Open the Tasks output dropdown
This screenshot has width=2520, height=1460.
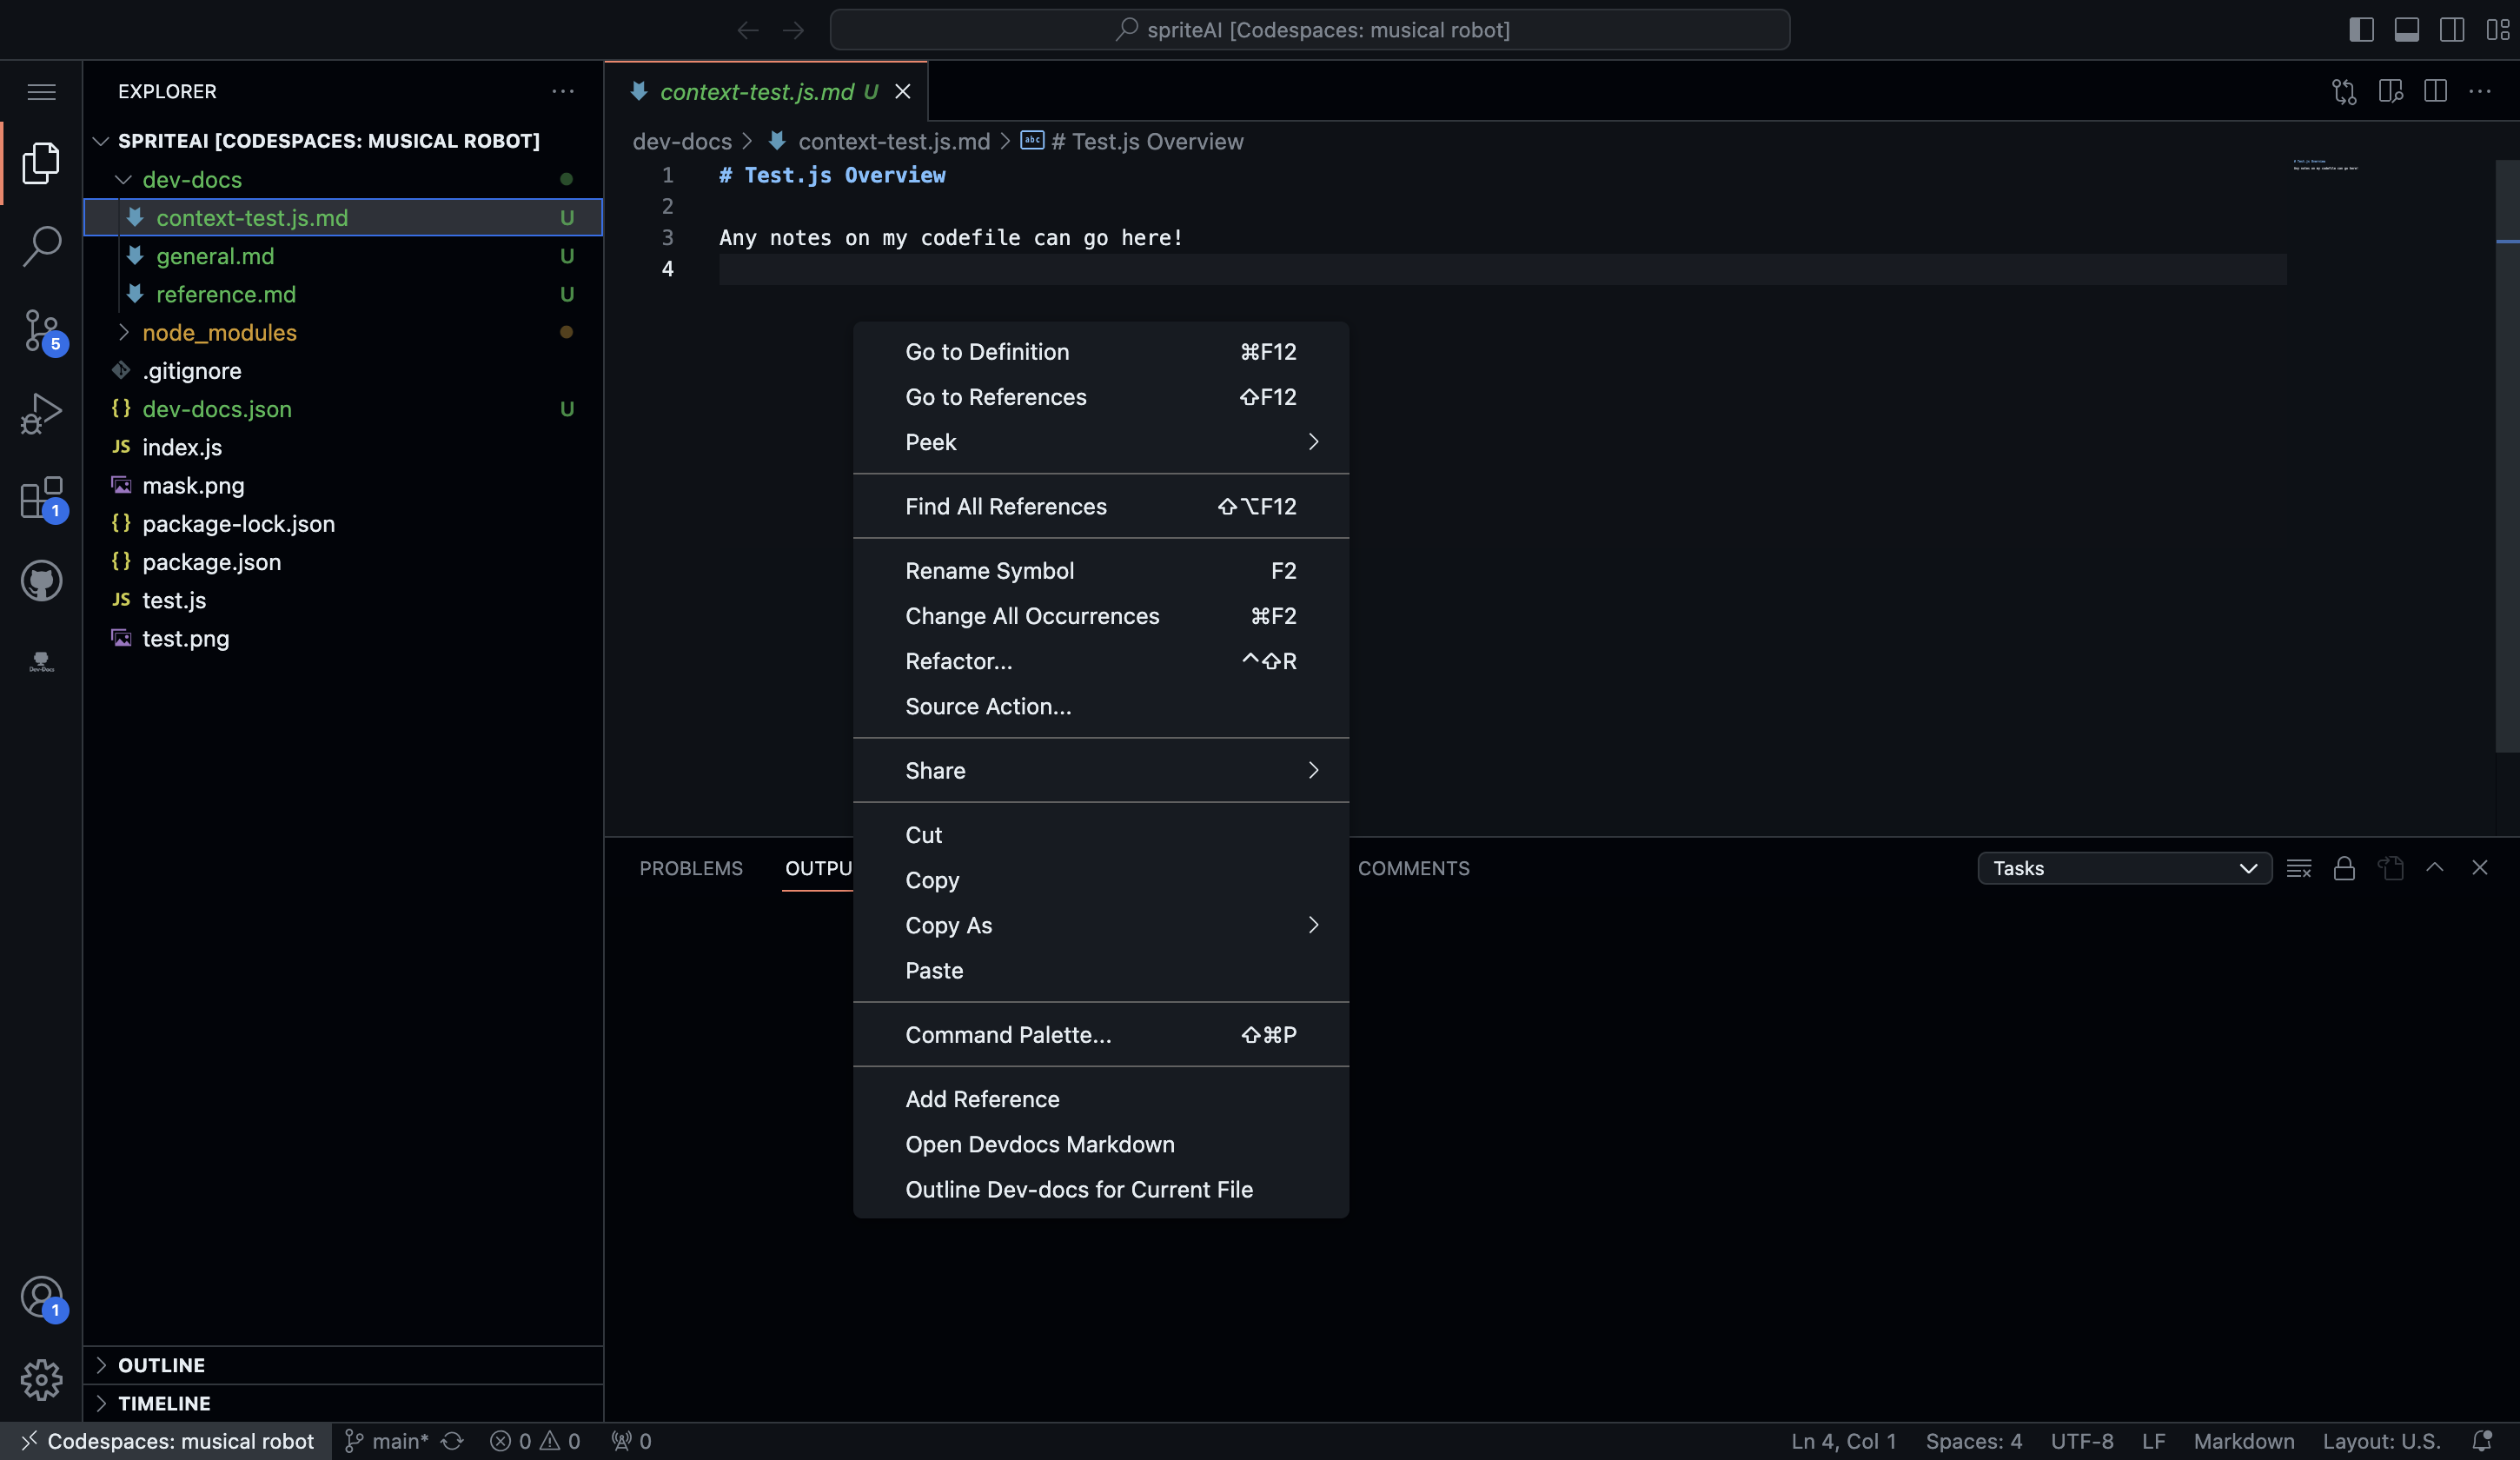pyautogui.click(x=2125, y=868)
